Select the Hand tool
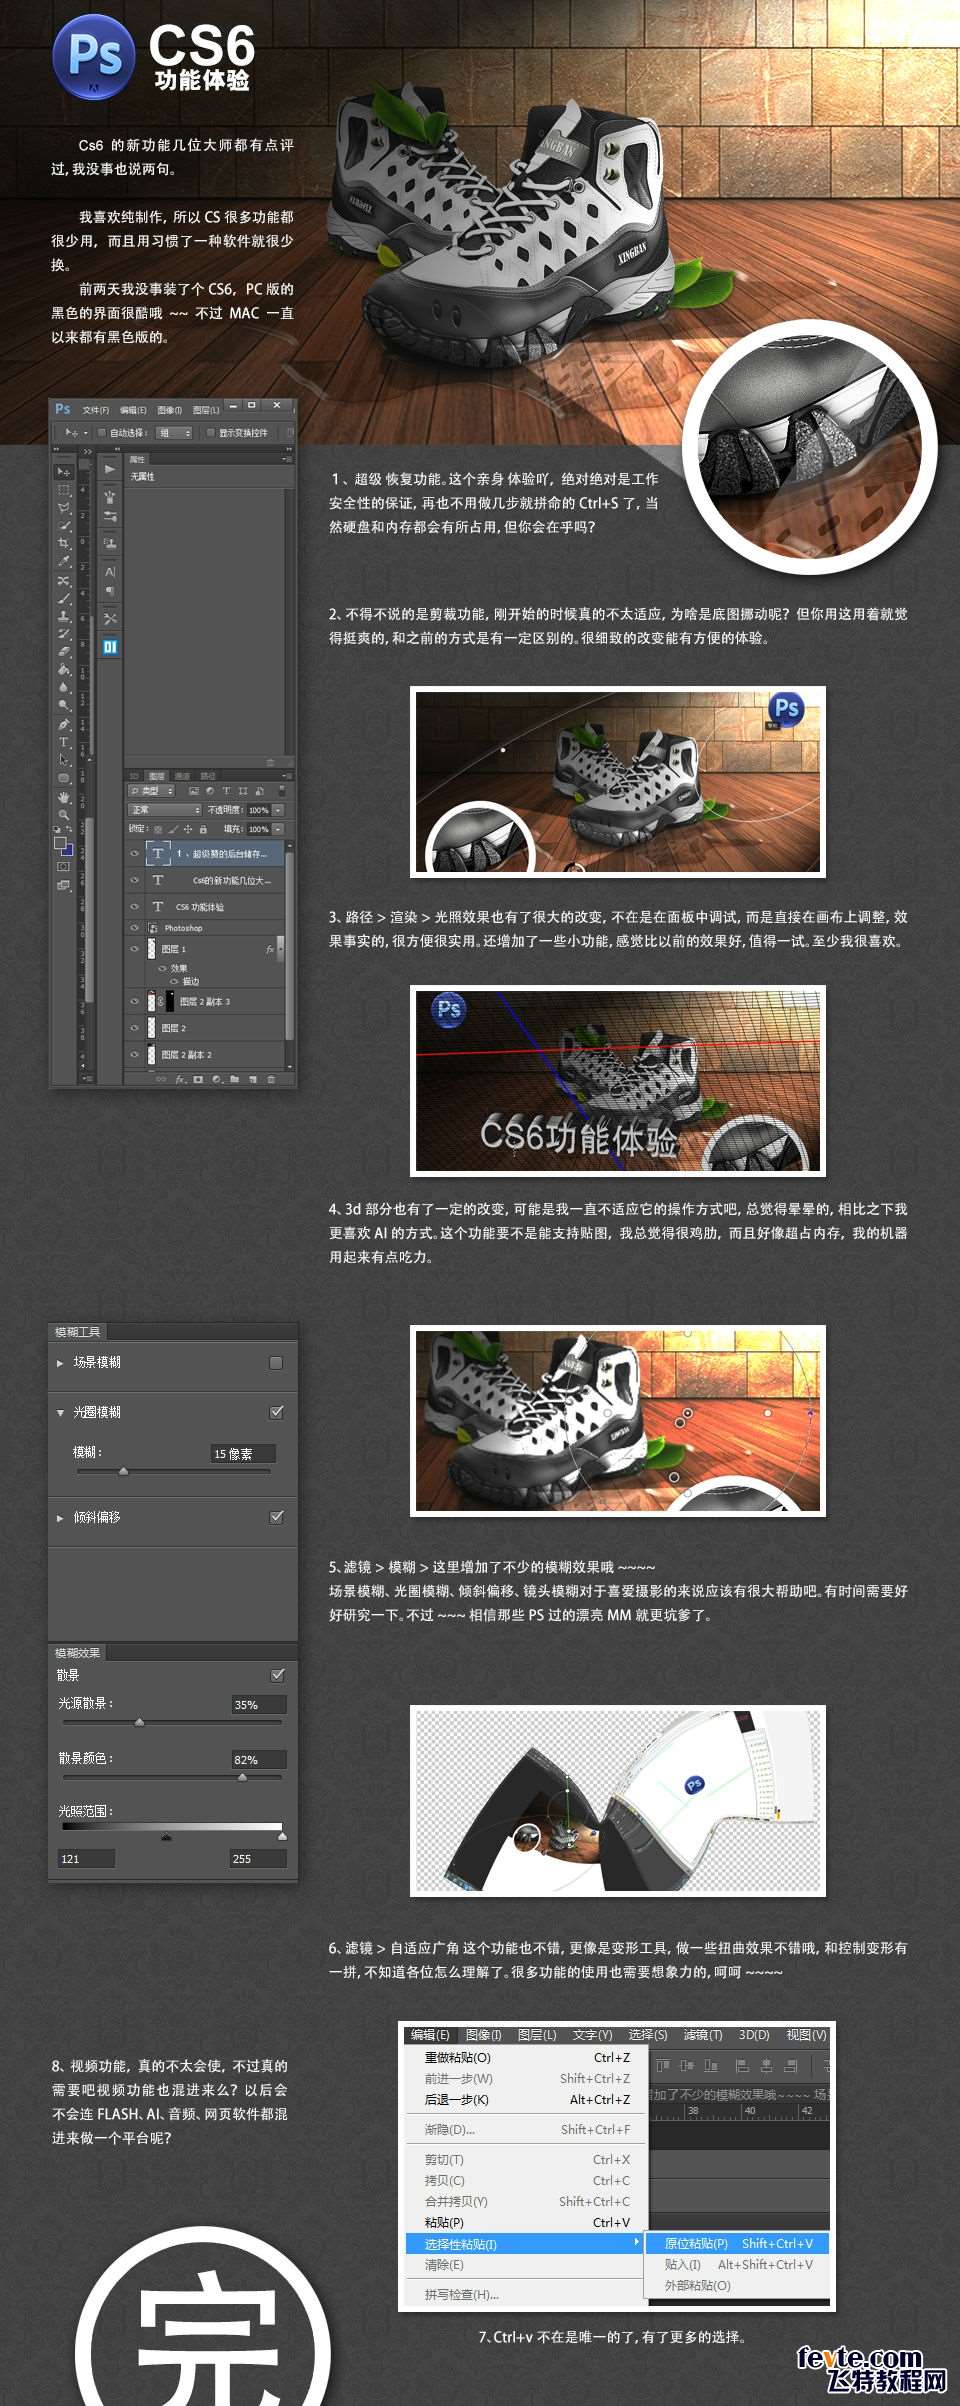The image size is (960, 2406). [x=63, y=797]
